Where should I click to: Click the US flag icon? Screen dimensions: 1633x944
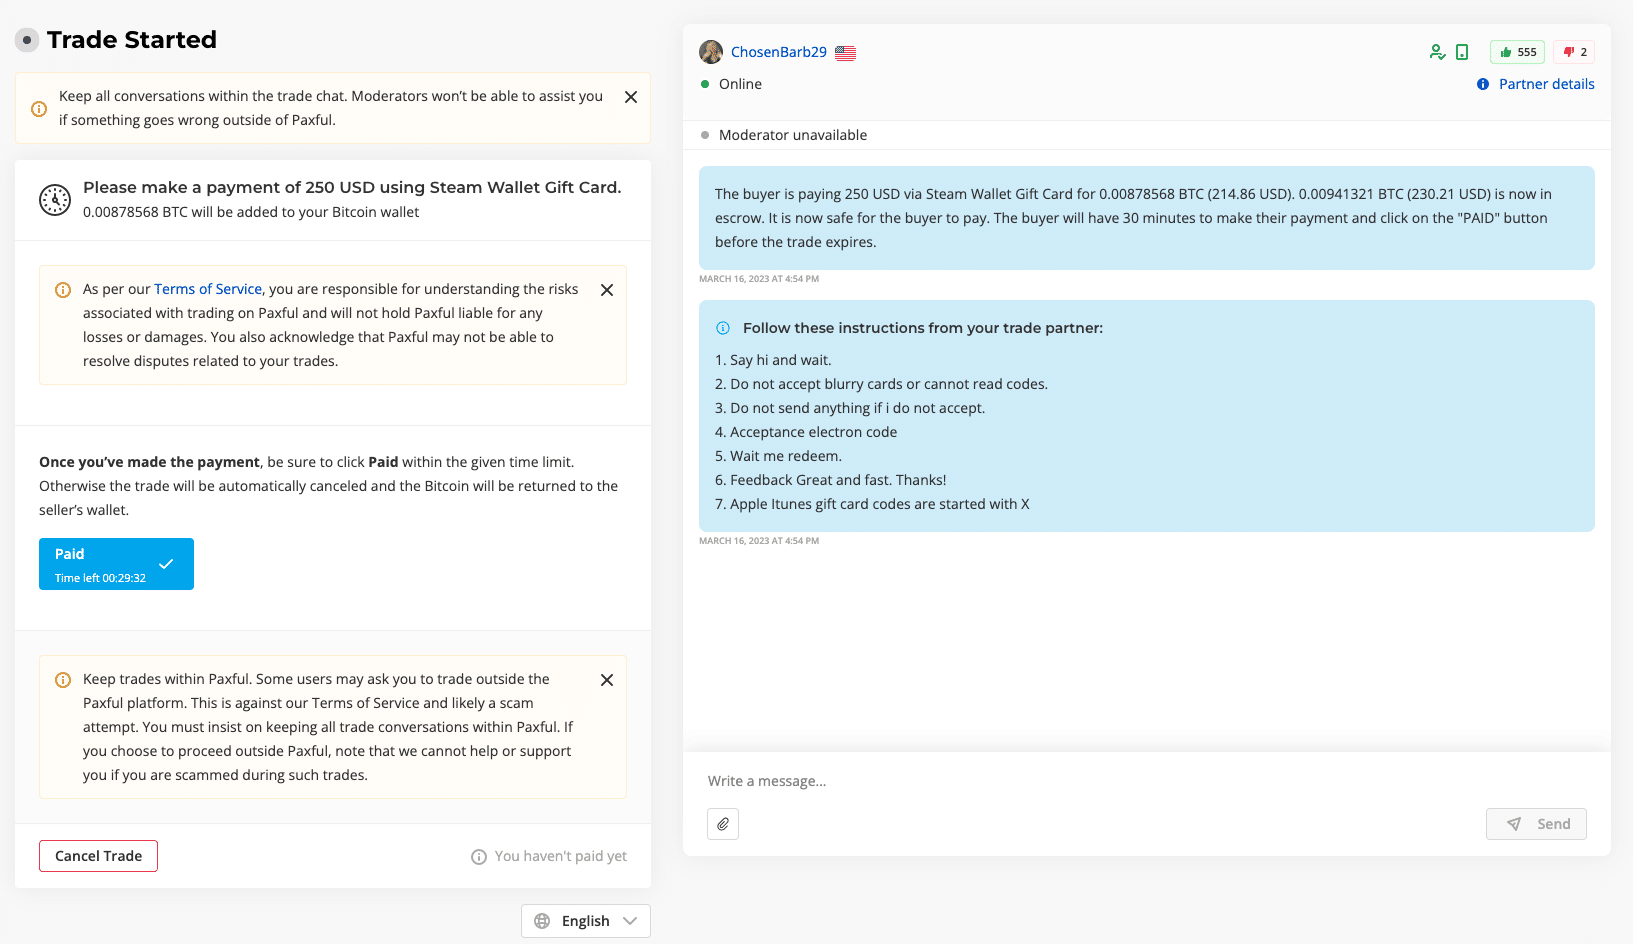(x=846, y=53)
